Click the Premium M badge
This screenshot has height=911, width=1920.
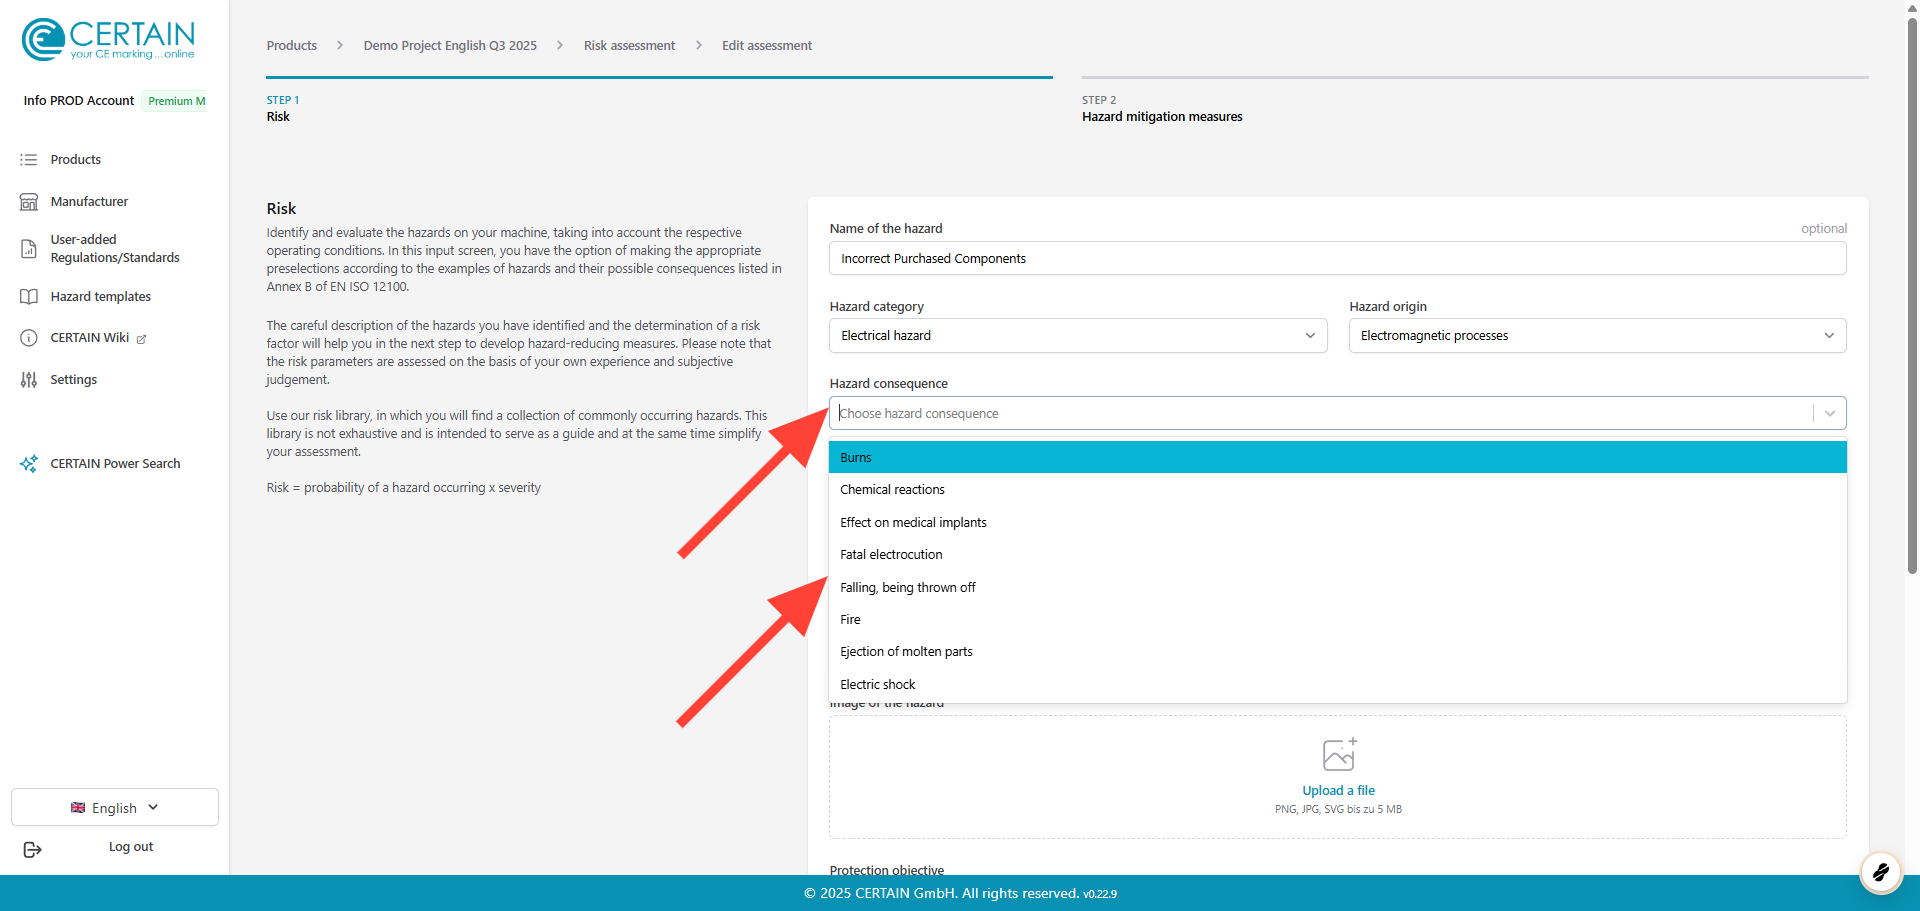pos(176,101)
